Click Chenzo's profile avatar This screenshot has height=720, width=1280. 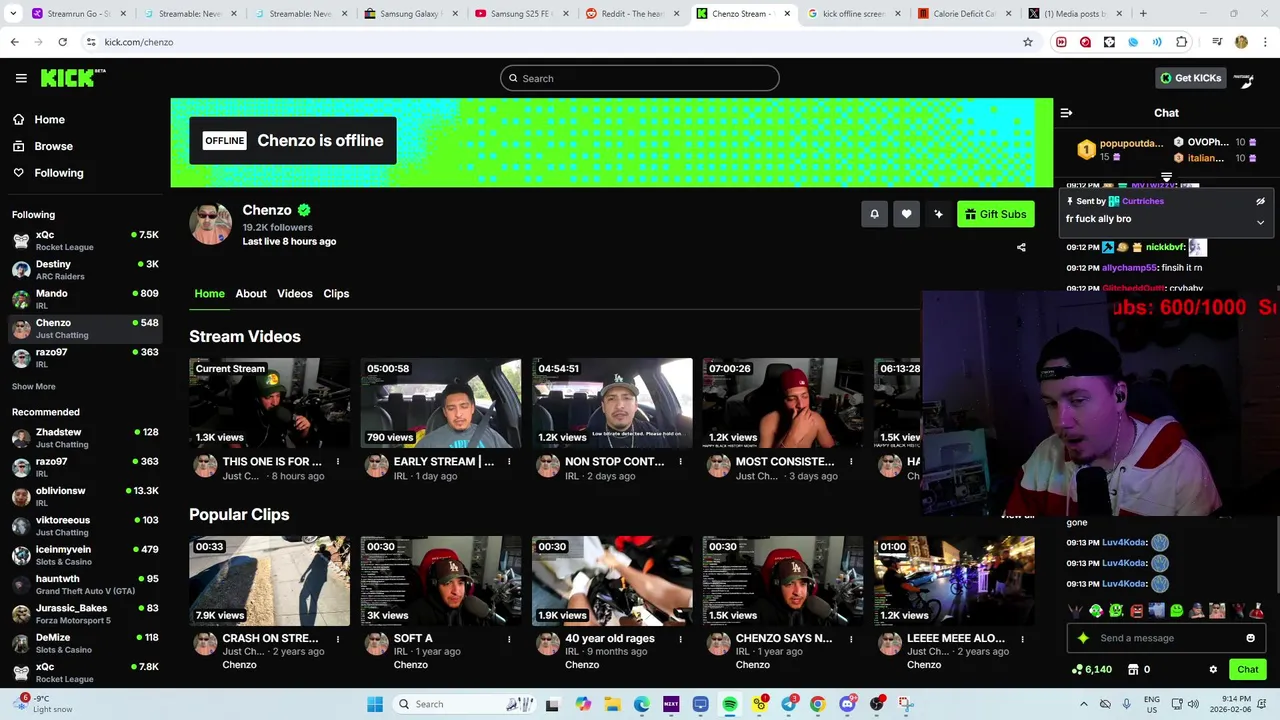click(x=210, y=224)
